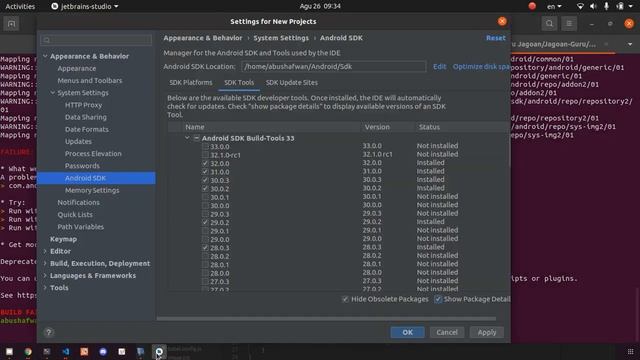Collapse Android SDK Build-Tools 33 row
The image size is (640, 360).
[187, 138]
